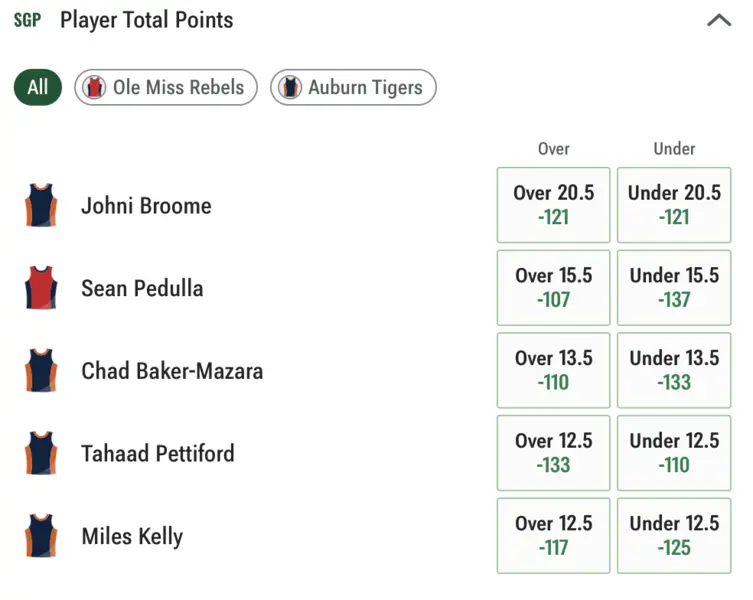This screenshot has width=753, height=600.
Task: Select Over 20.5 for Johni Broome
Action: click(553, 205)
